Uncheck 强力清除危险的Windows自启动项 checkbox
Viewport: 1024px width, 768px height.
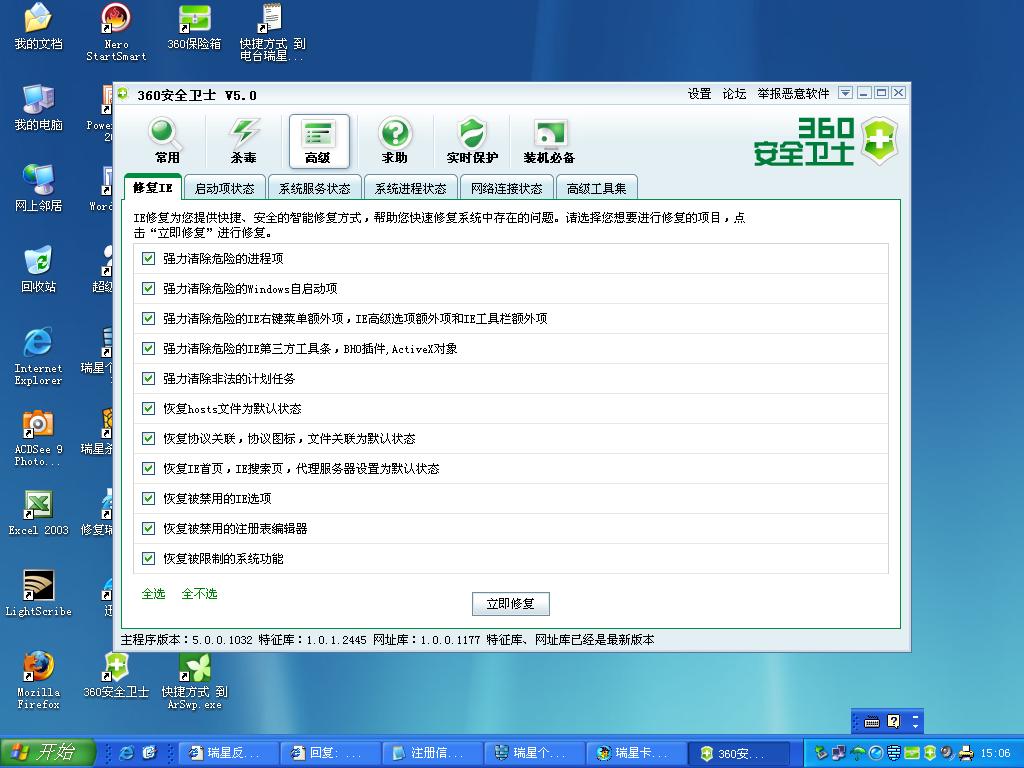[148, 289]
